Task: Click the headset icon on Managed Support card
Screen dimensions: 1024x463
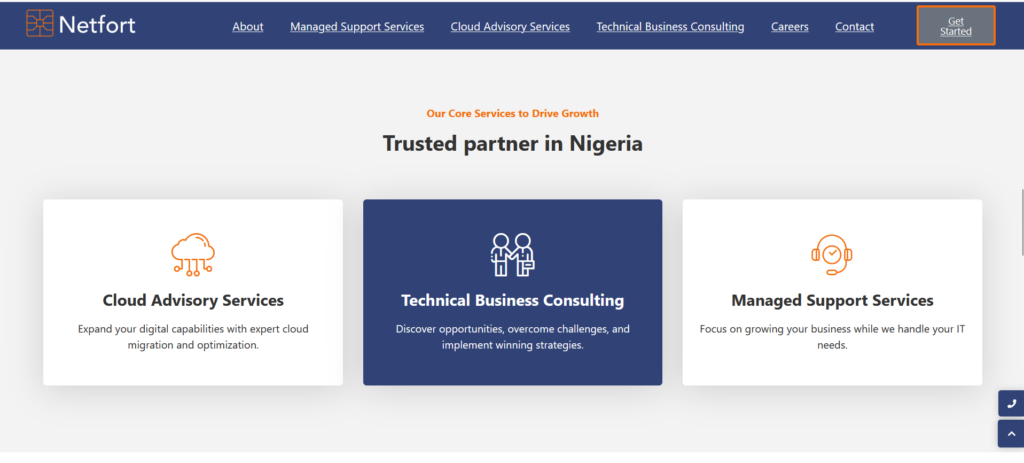Action: [832, 254]
